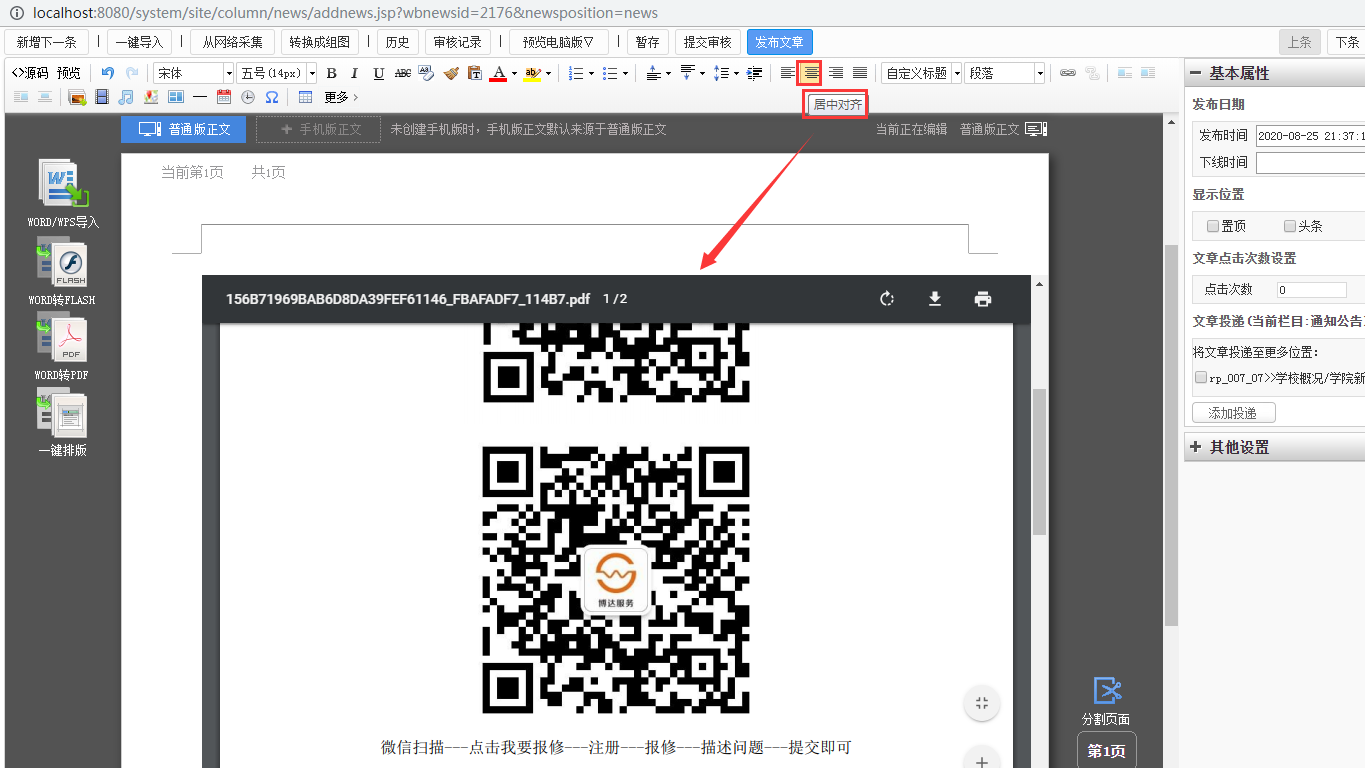Click the 添加投递 button
Screen dimensions: 1365x768
tap(1233, 413)
